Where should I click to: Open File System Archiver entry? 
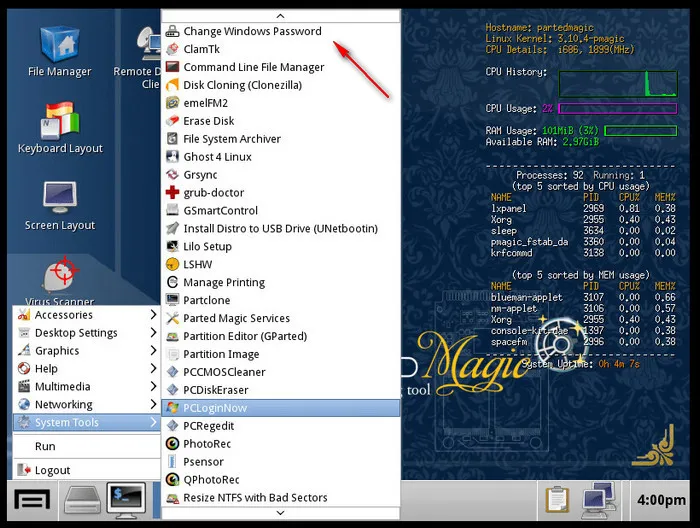coord(280,139)
